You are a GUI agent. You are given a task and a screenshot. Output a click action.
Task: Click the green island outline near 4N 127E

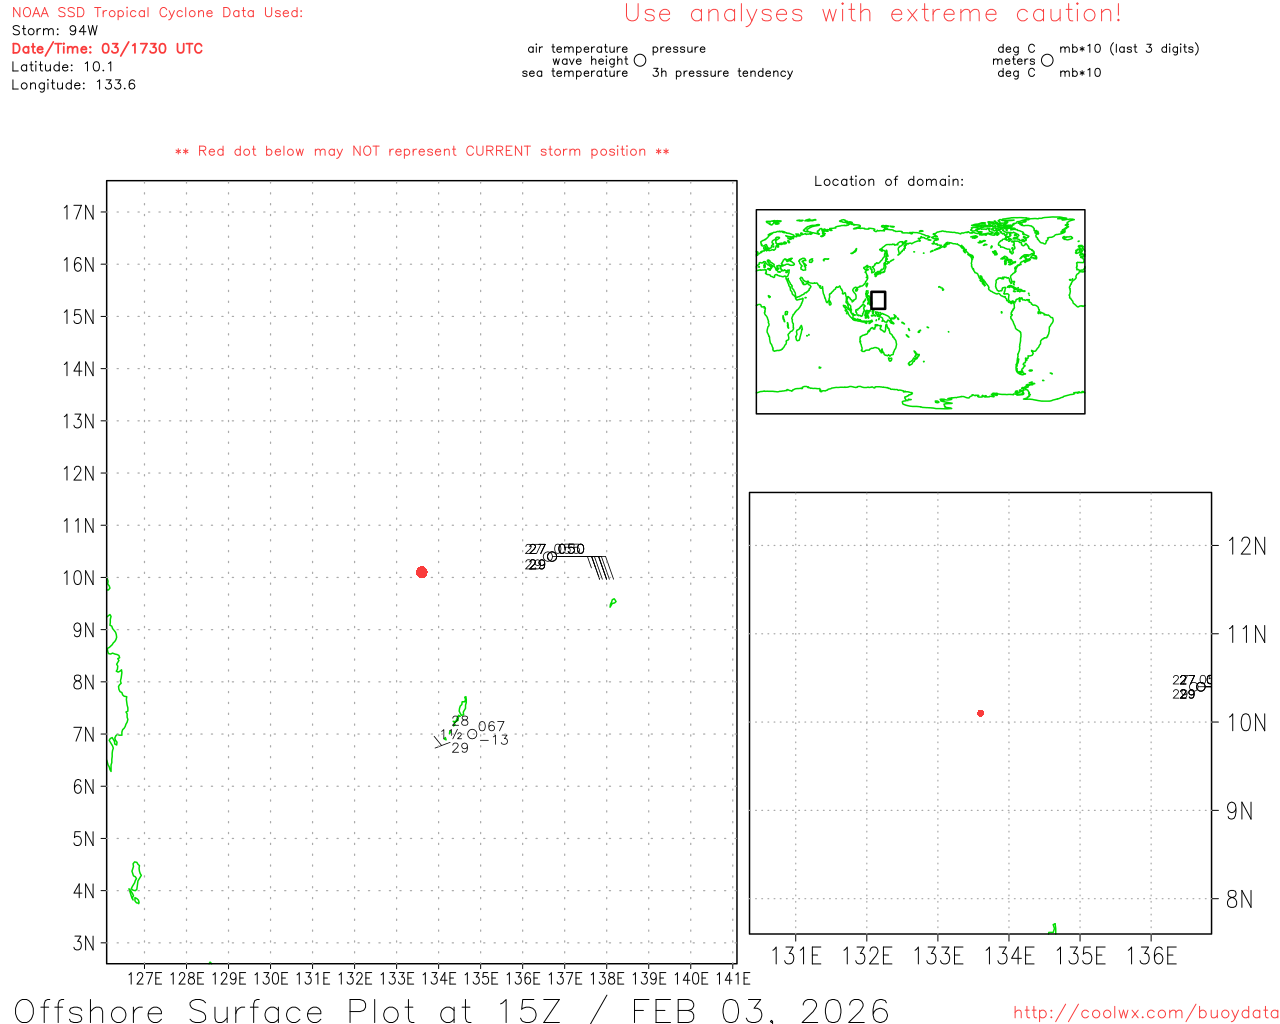pyautogui.click(x=135, y=882)
